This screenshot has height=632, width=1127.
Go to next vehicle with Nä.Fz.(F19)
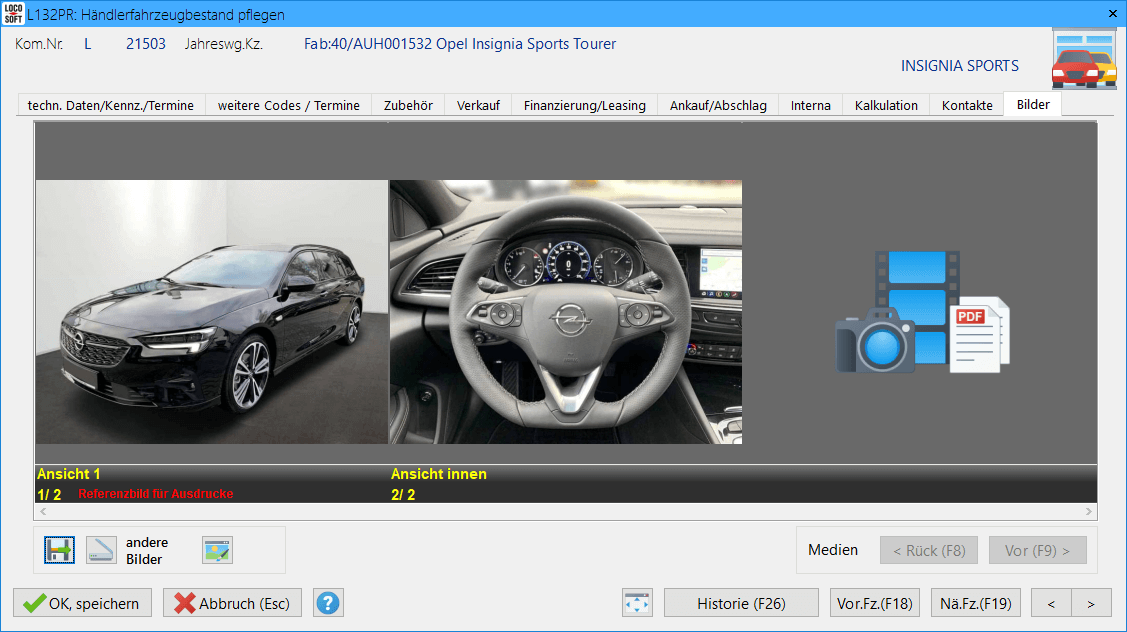[x=975, y=603]
